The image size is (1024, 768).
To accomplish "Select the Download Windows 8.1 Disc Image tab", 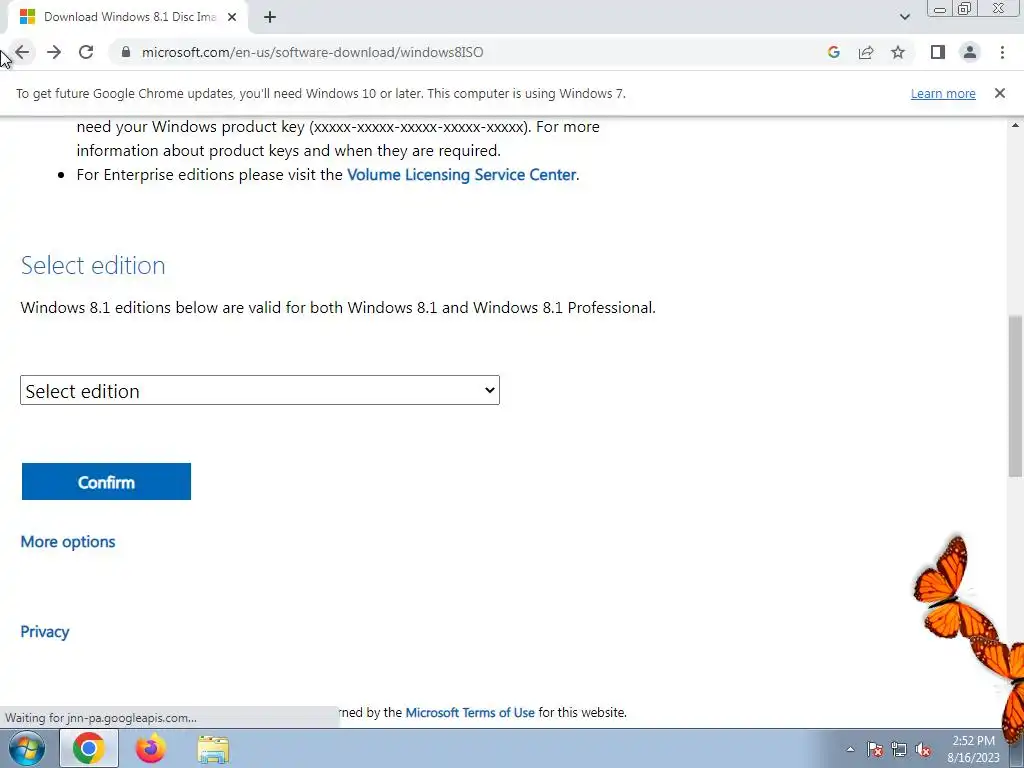I will click(127, 17).
